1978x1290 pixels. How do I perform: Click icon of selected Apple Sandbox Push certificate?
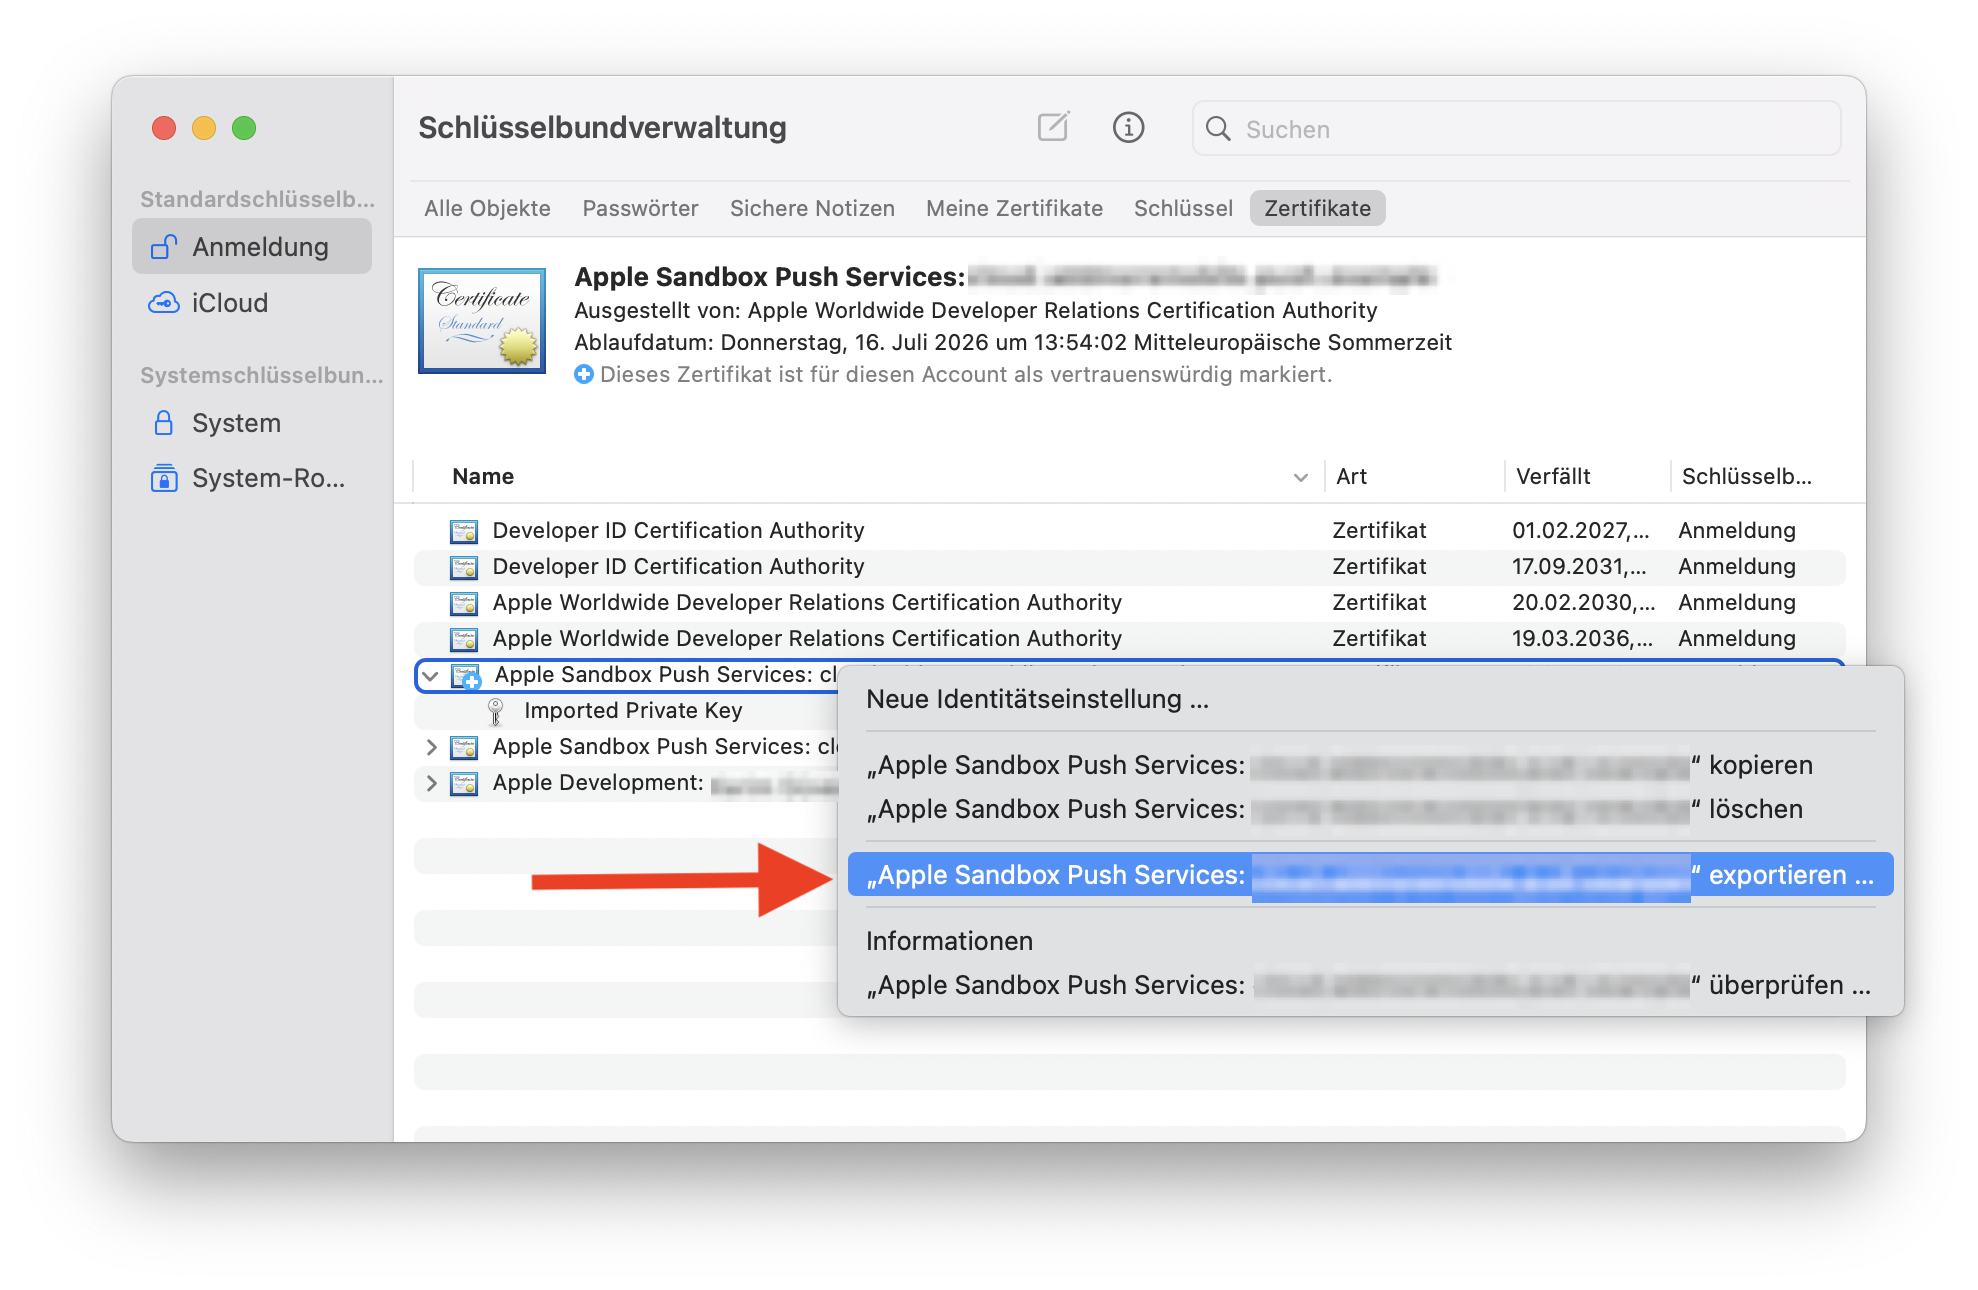coord(466,676)
